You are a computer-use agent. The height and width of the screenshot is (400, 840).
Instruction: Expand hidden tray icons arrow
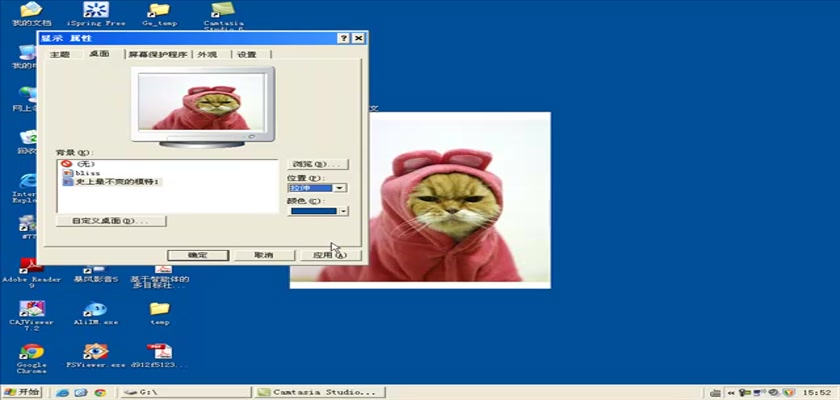pyautogui.click(x=730, y=393)
